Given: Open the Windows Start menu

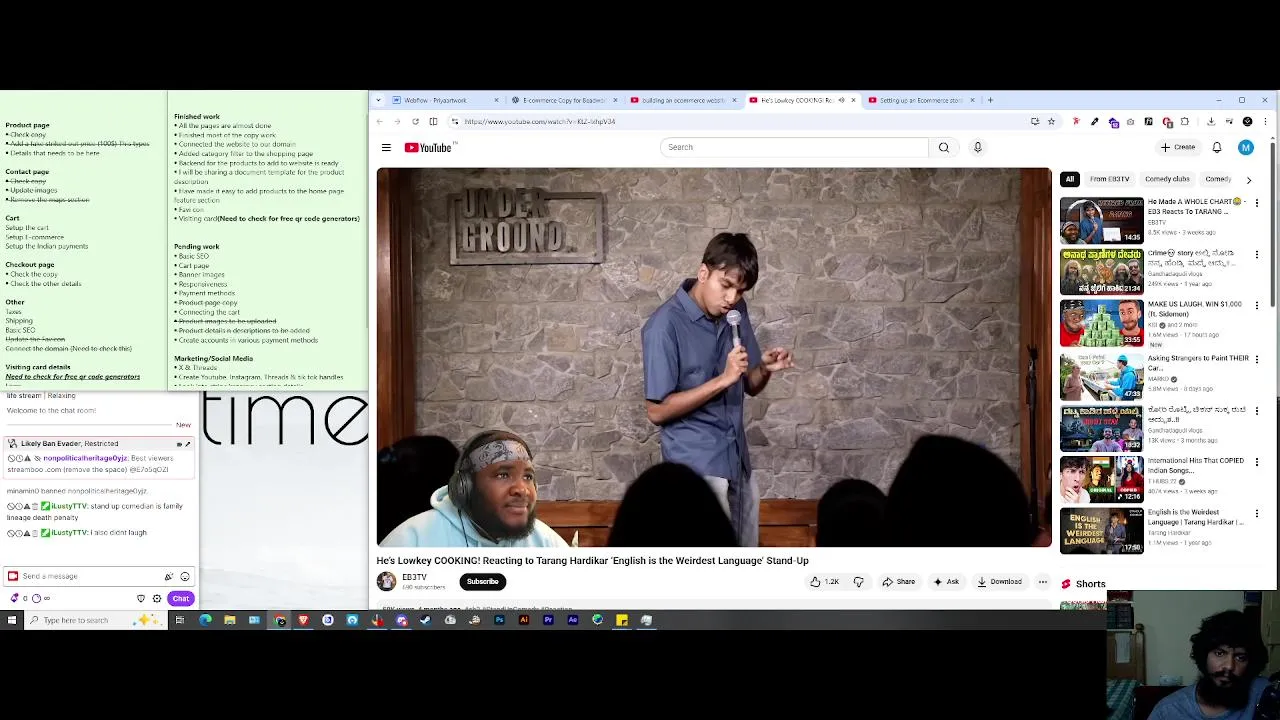Looking at the screenshot, I should pos(12,620).
